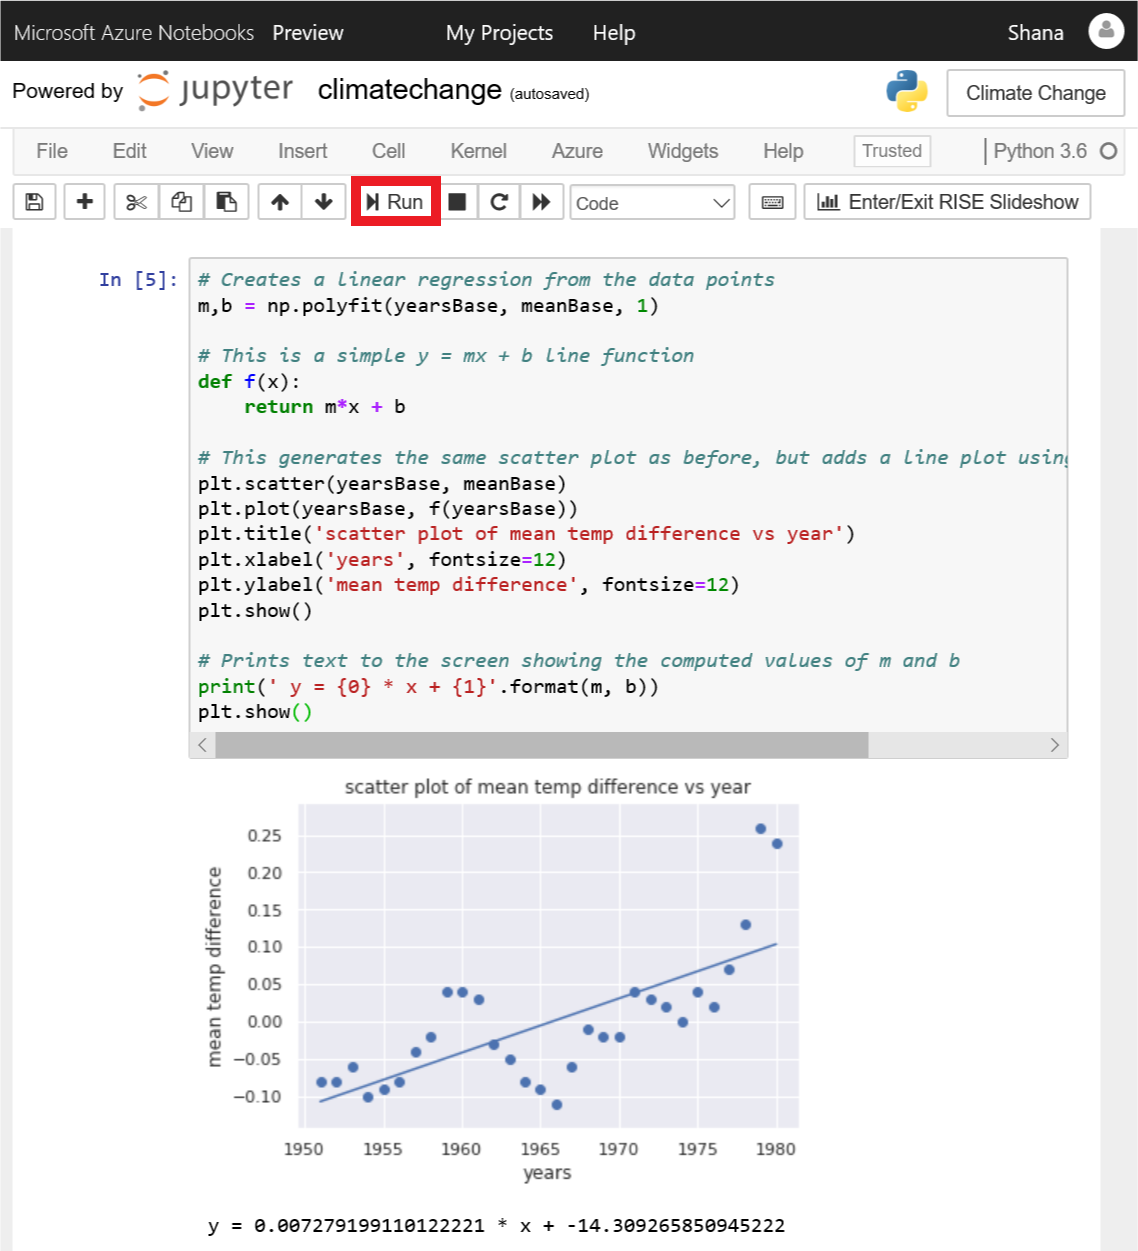Click the In [5] cell prompt
This screenshot has width=1138, height=1251.
tap(138, 280)
